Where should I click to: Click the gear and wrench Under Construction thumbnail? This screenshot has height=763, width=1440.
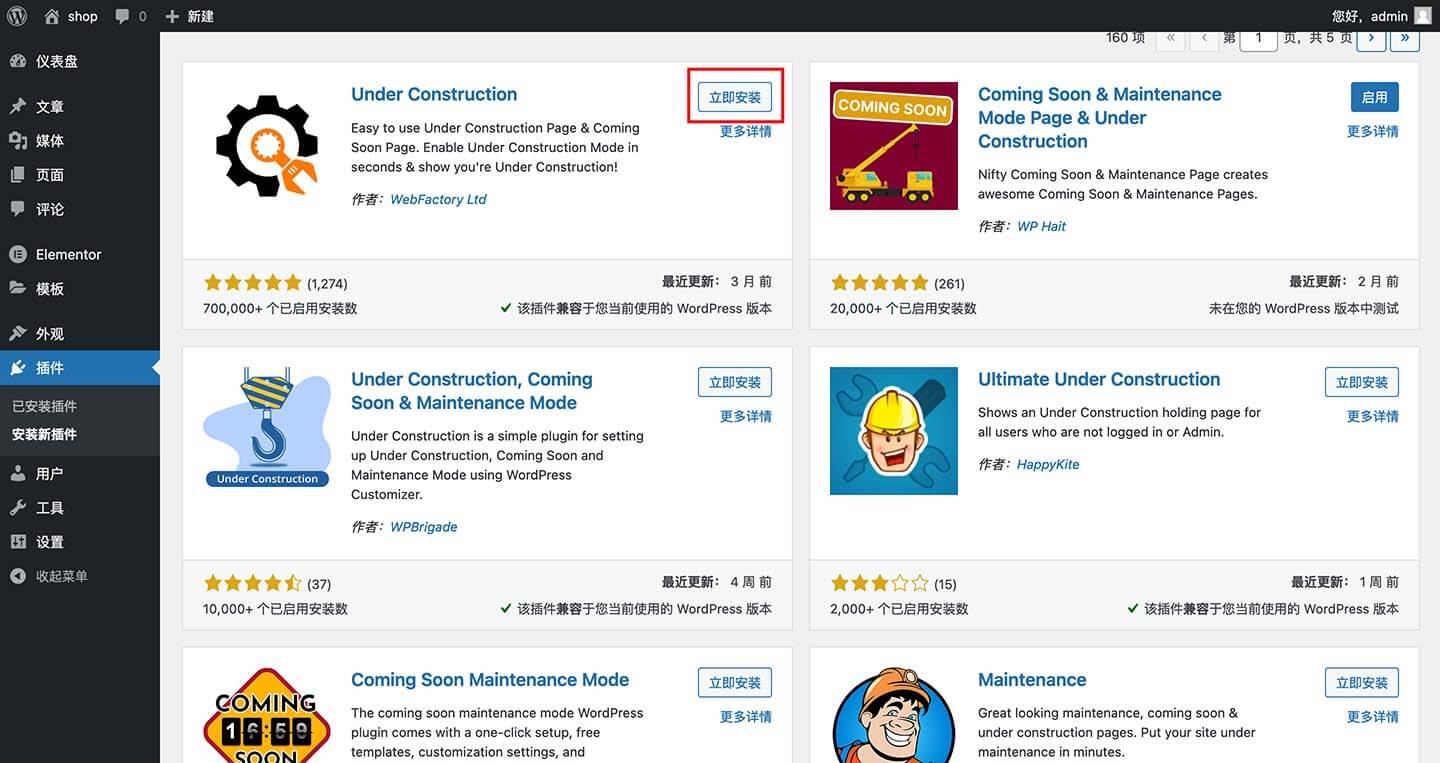pyautogui.click(x=267, y=146)
